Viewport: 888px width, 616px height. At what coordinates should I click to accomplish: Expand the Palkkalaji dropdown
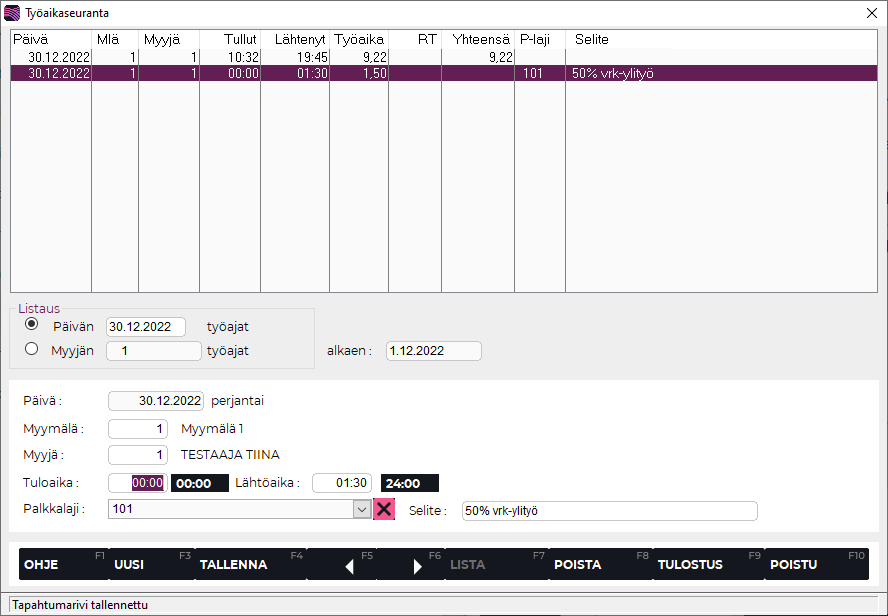pos(362,509)
